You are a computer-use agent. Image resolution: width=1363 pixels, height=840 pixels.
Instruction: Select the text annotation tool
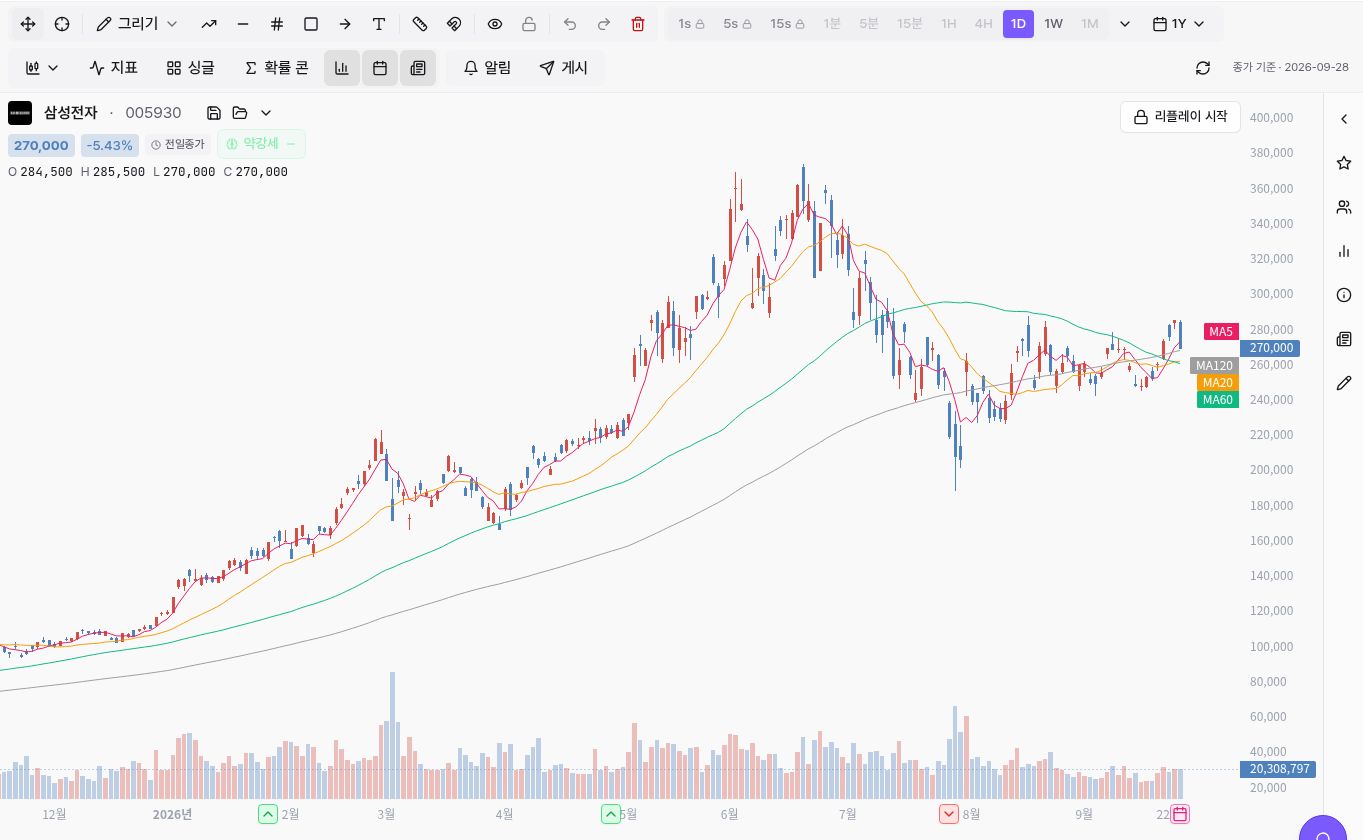click(x=379, y=24)
